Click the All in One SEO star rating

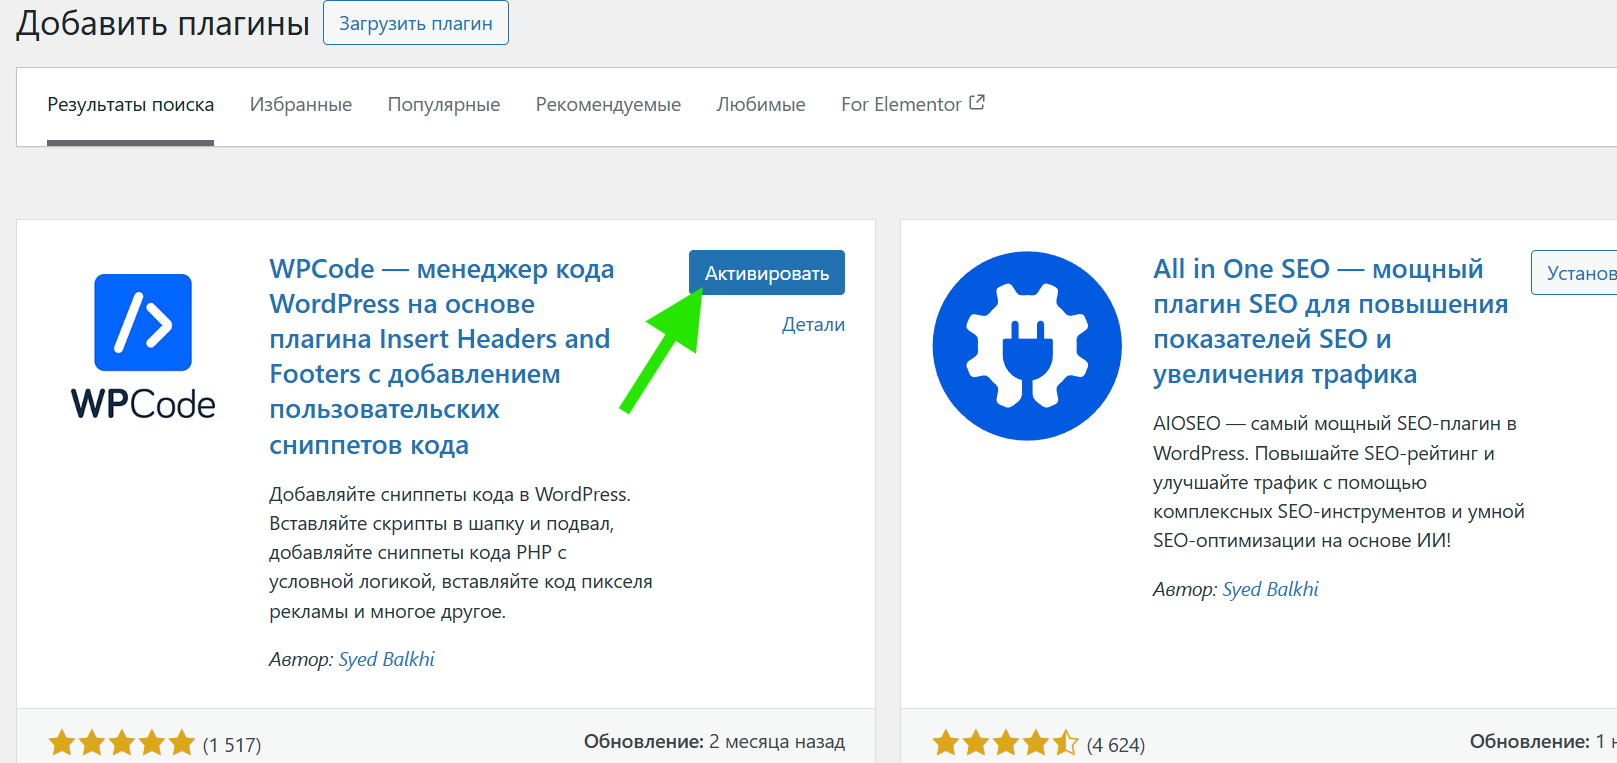click(1006, 743)
